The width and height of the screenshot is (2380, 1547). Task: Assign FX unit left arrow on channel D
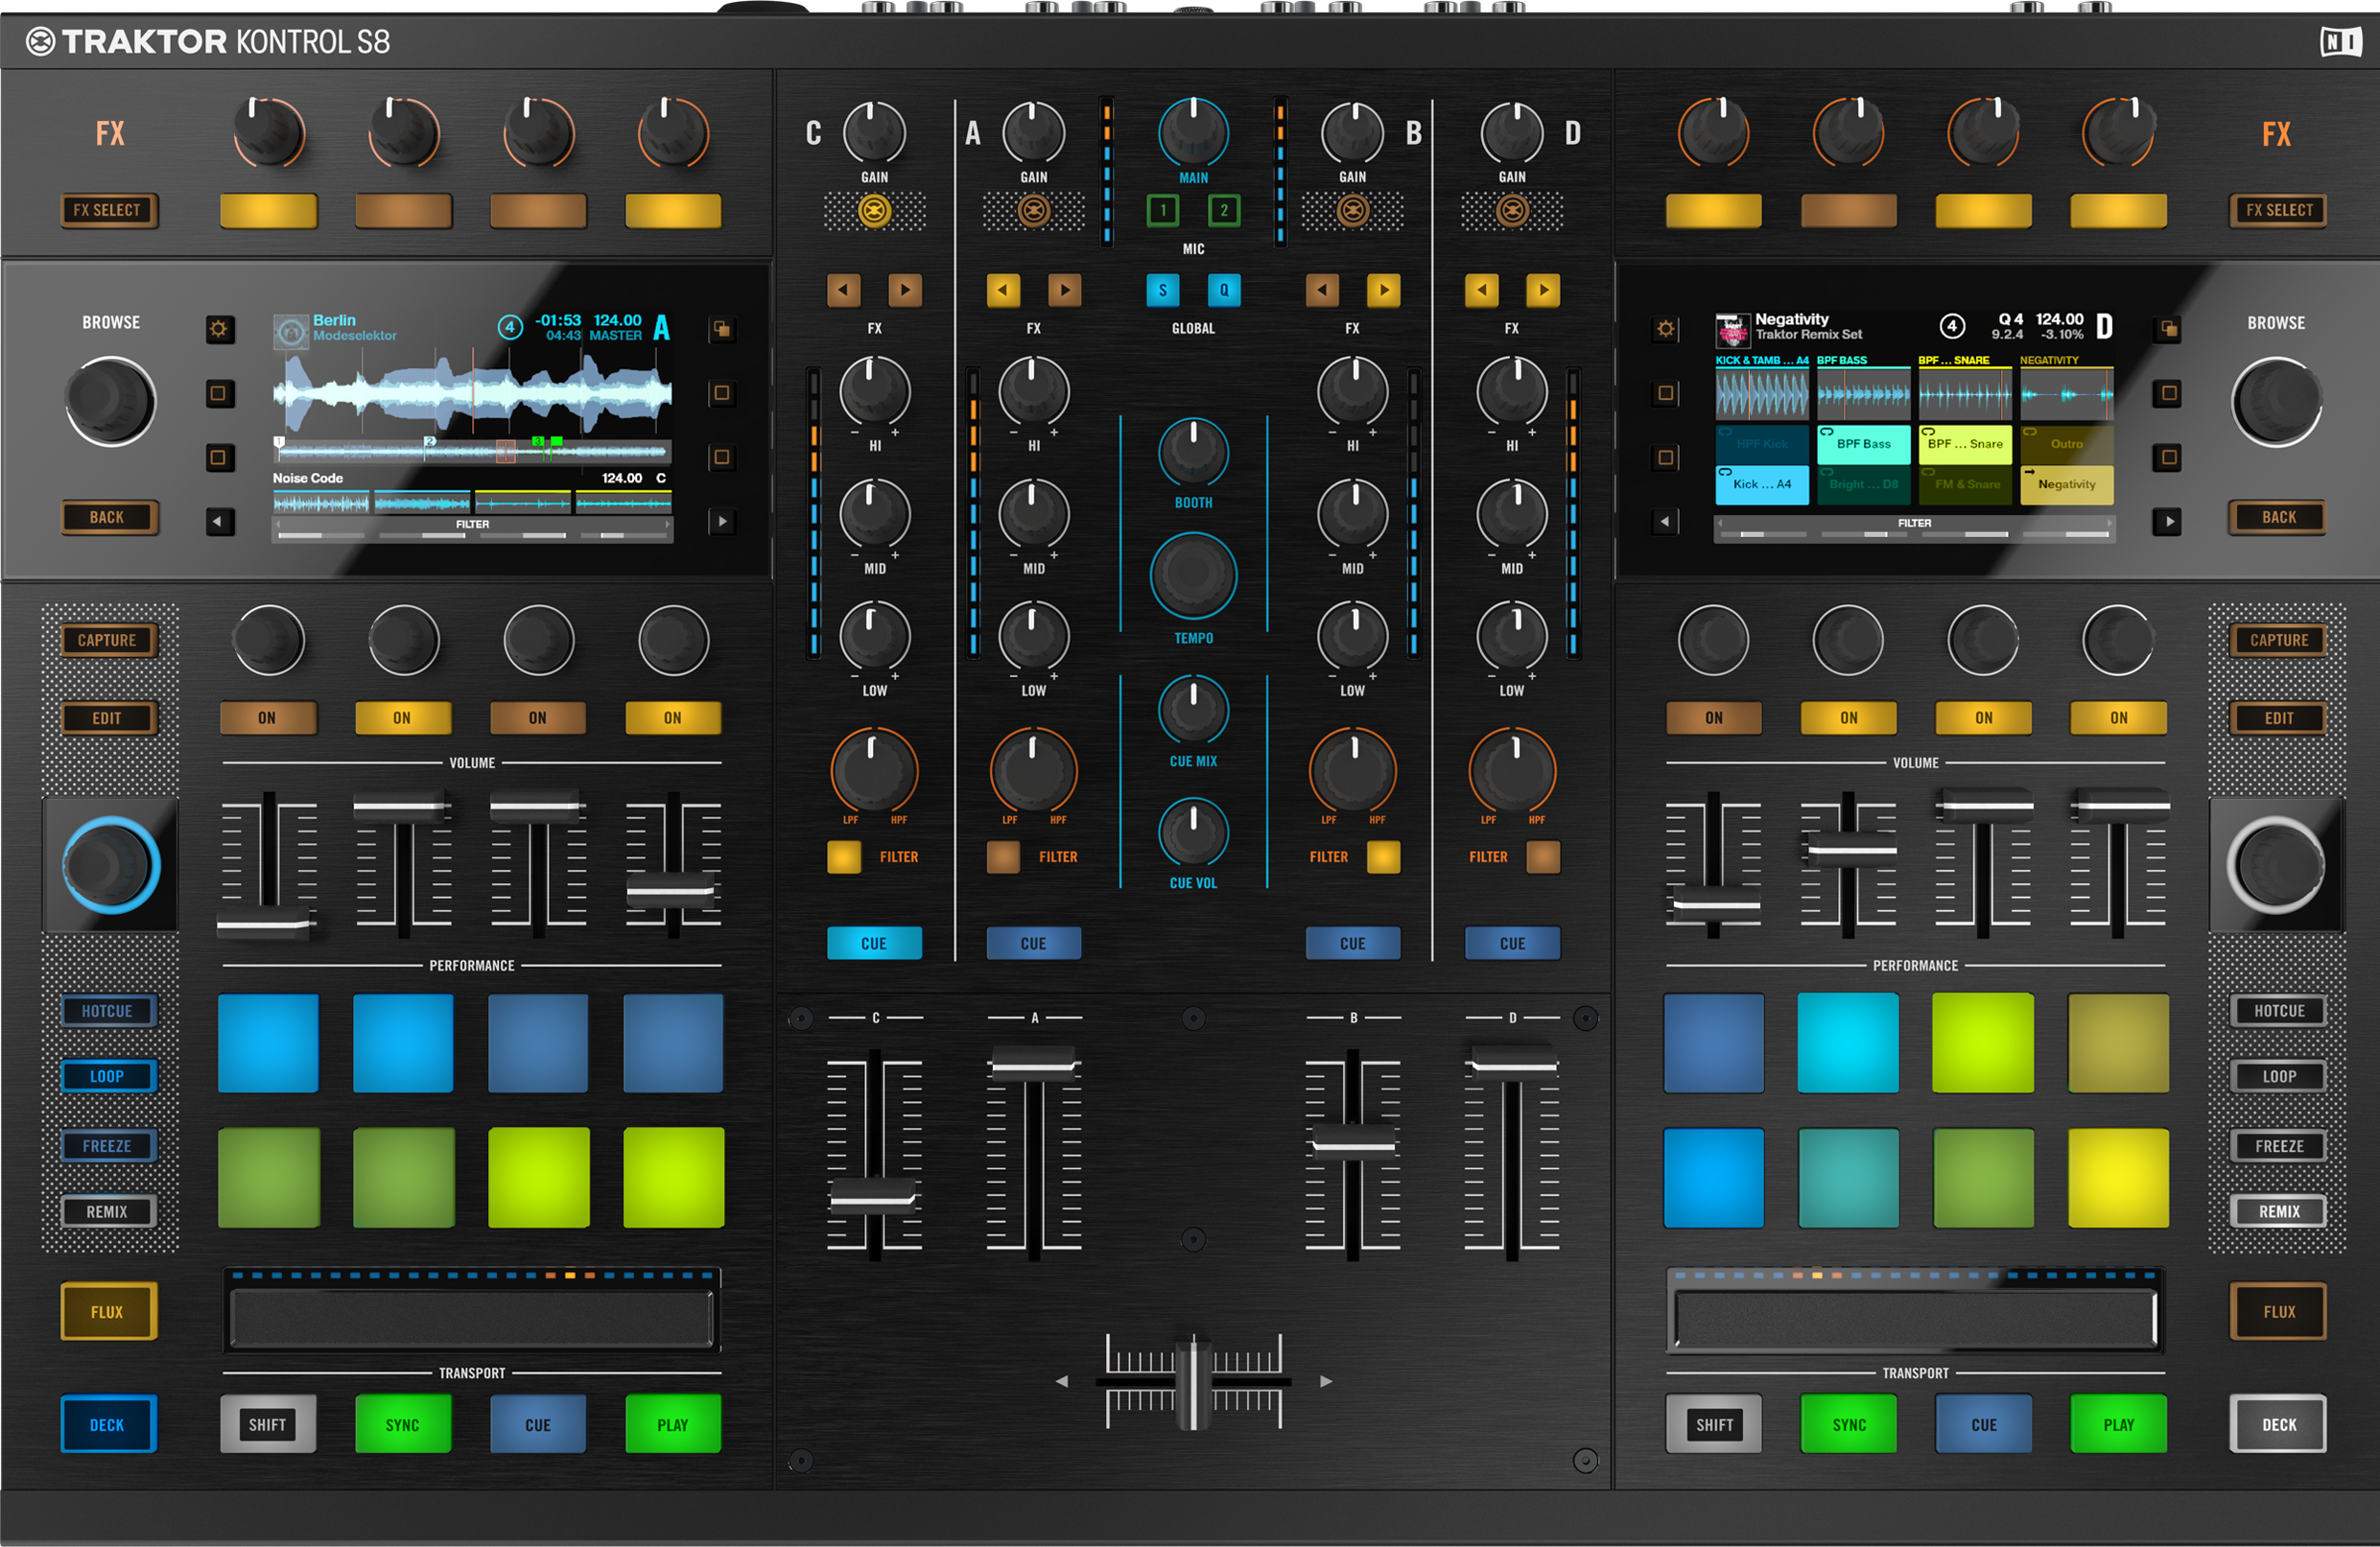click(x=1481, y=291)
